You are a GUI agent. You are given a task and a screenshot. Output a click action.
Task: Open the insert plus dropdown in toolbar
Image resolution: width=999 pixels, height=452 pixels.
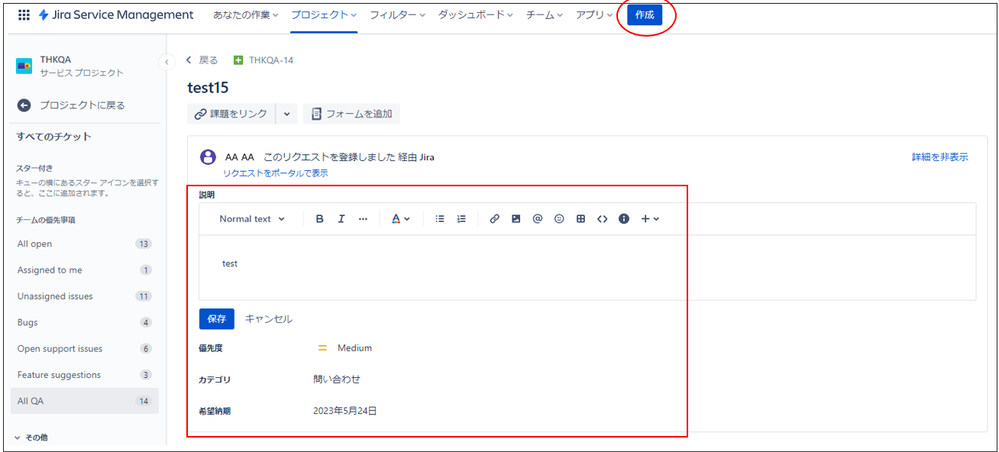point(650,219)
